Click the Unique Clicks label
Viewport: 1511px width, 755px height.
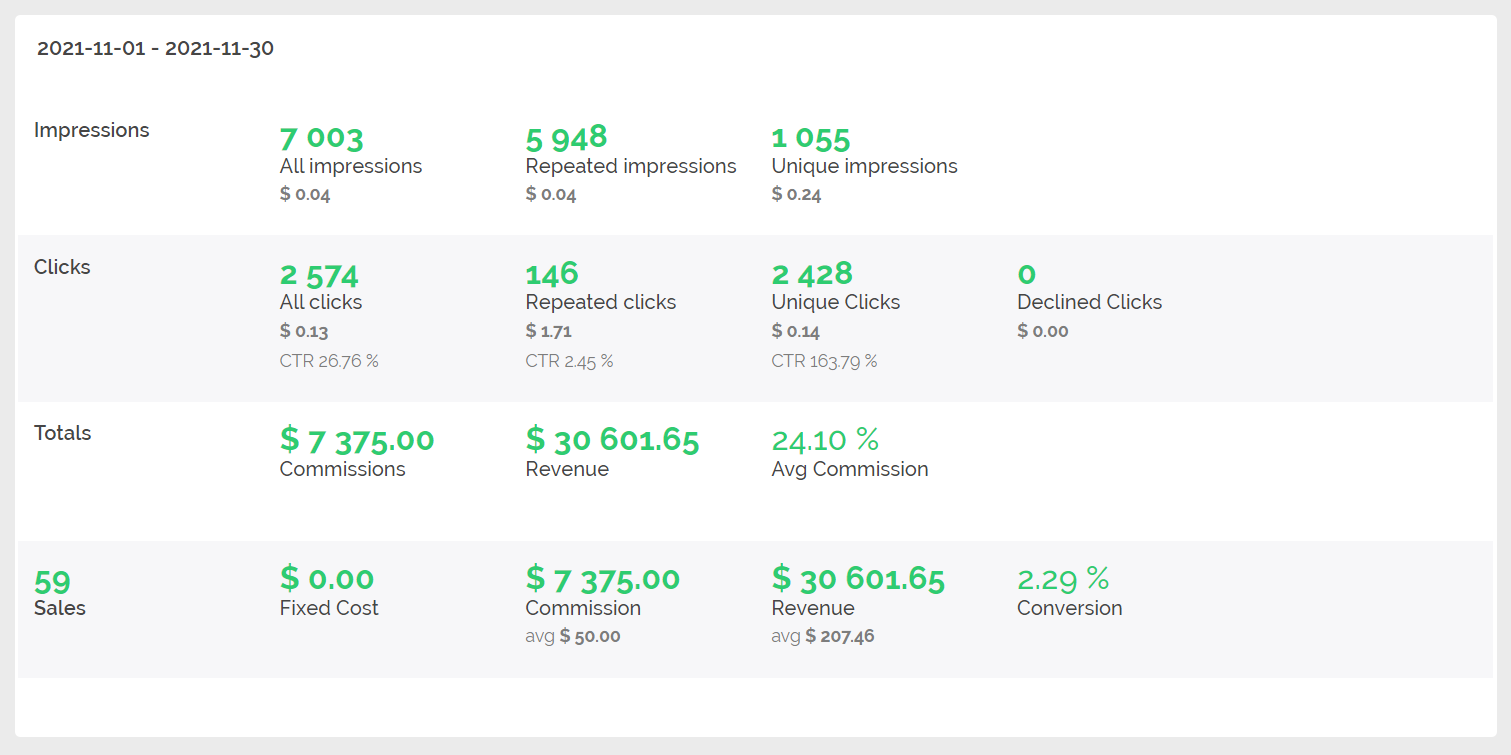point(836,302)
